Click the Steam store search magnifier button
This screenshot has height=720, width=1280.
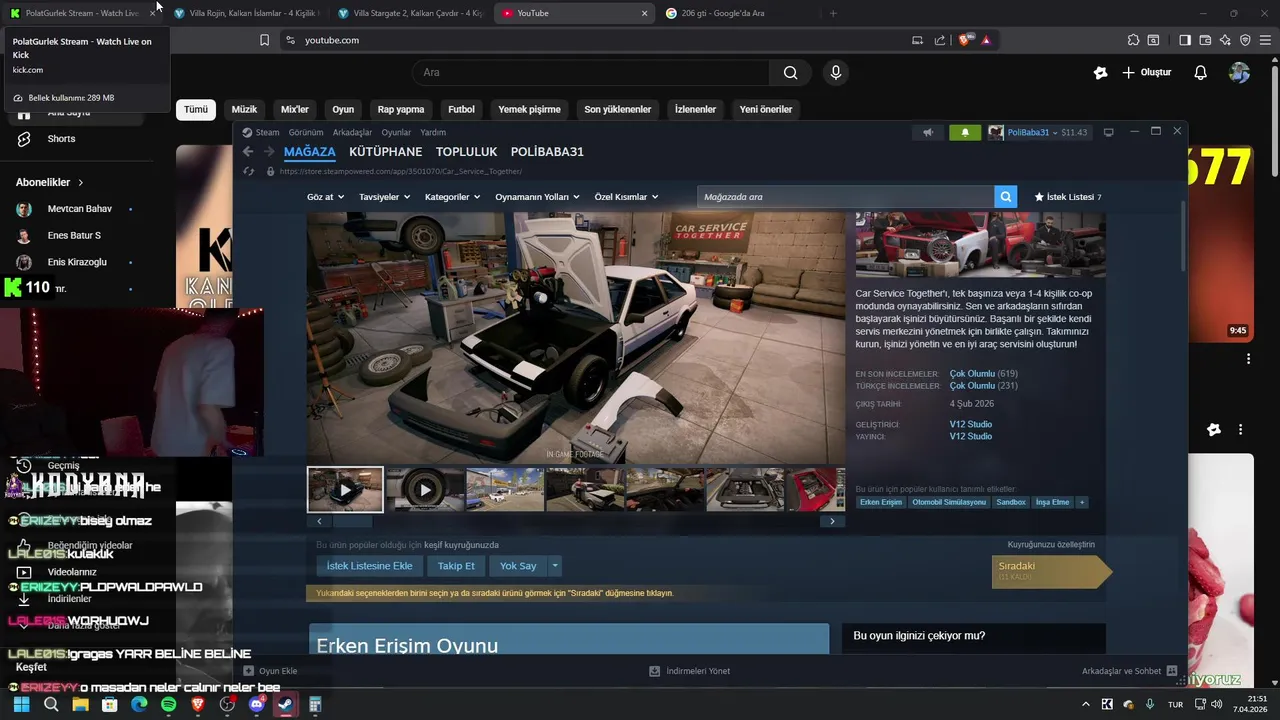click(1006, 197)
